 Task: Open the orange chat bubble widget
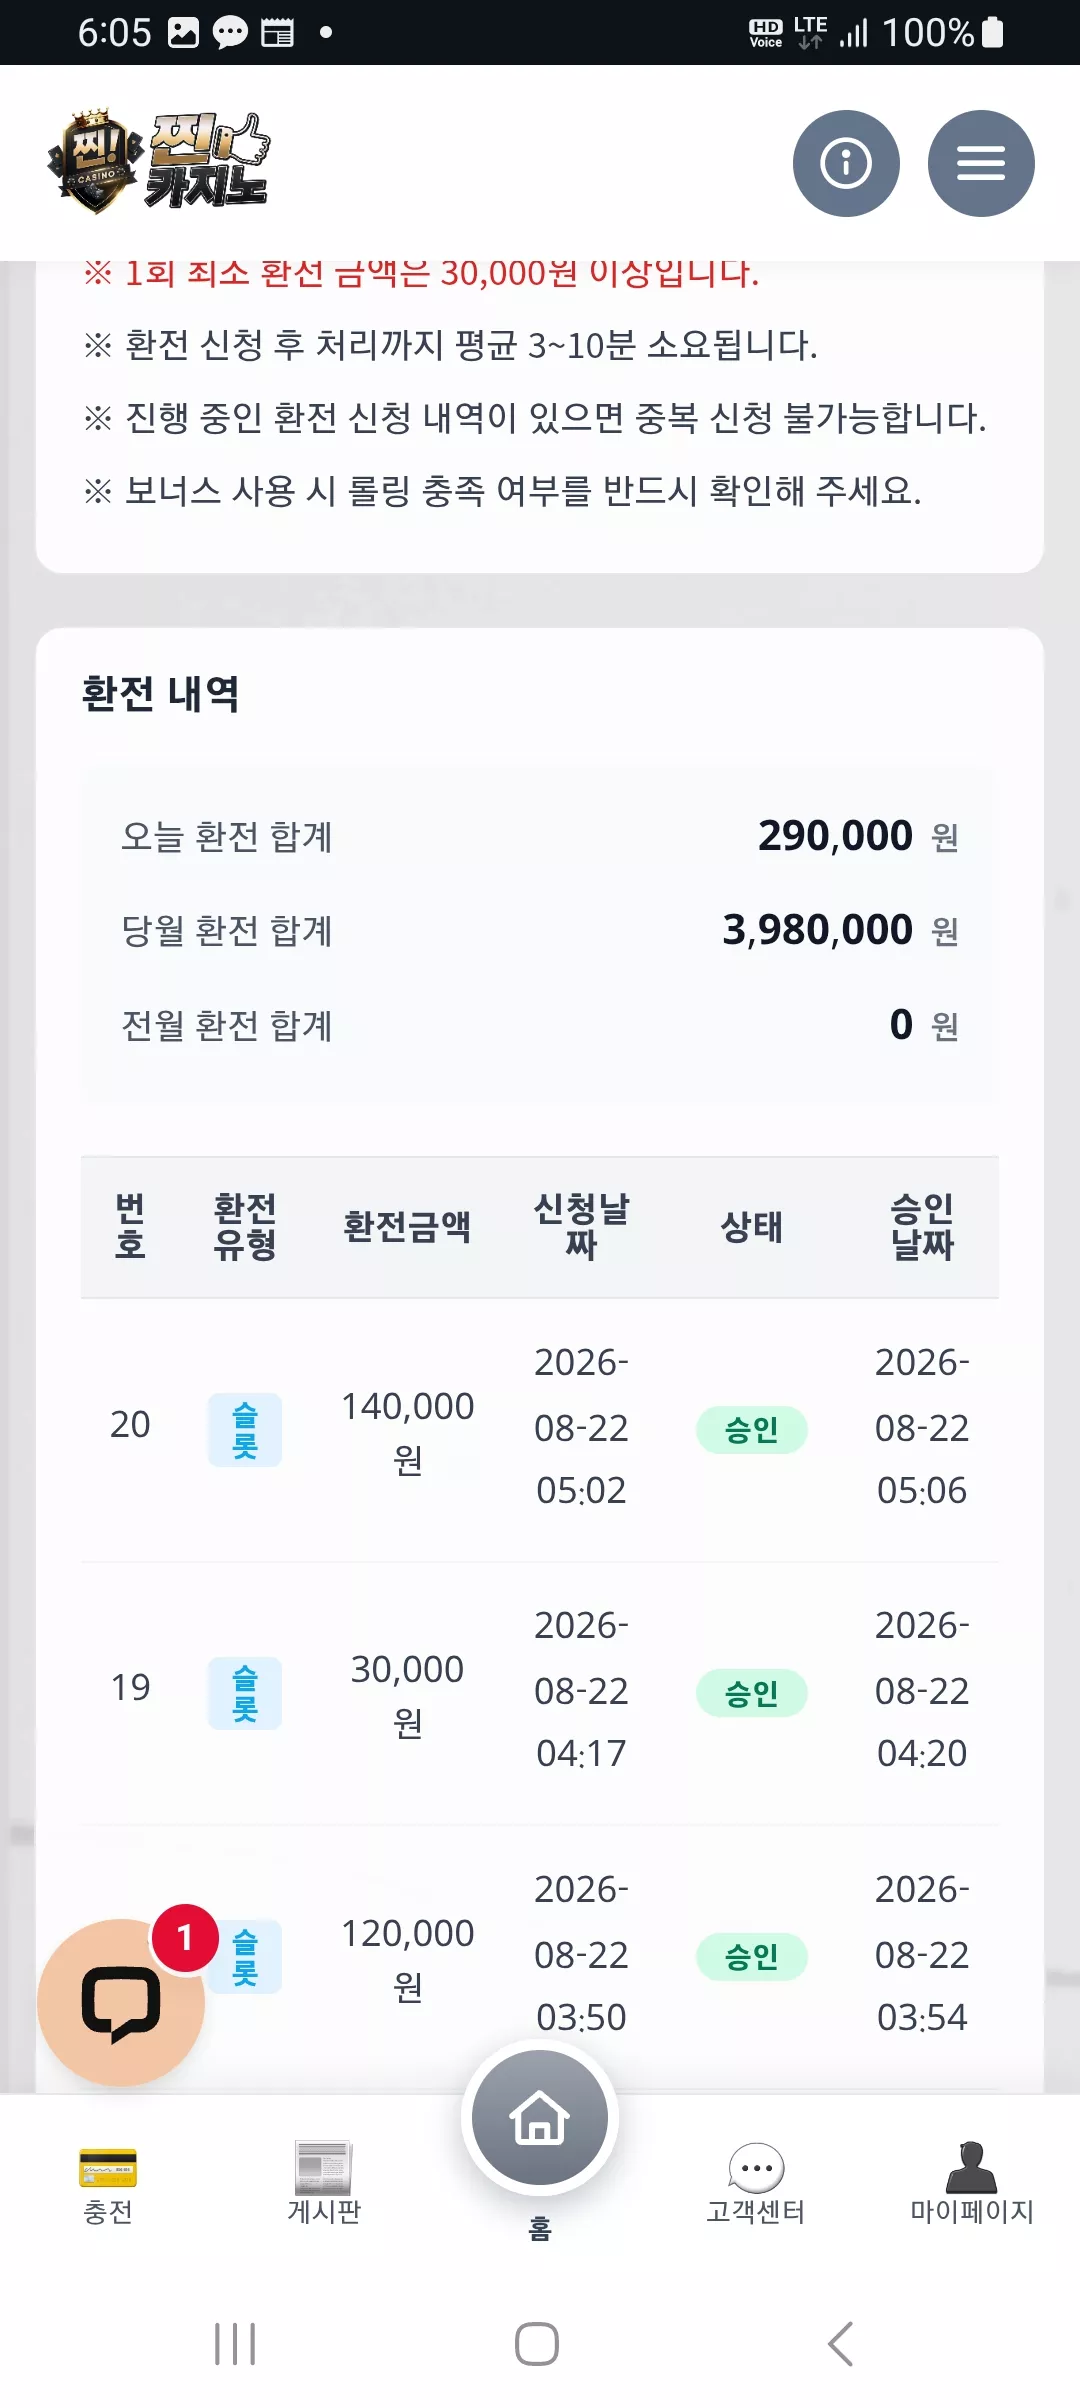[x=121, y=2002]
